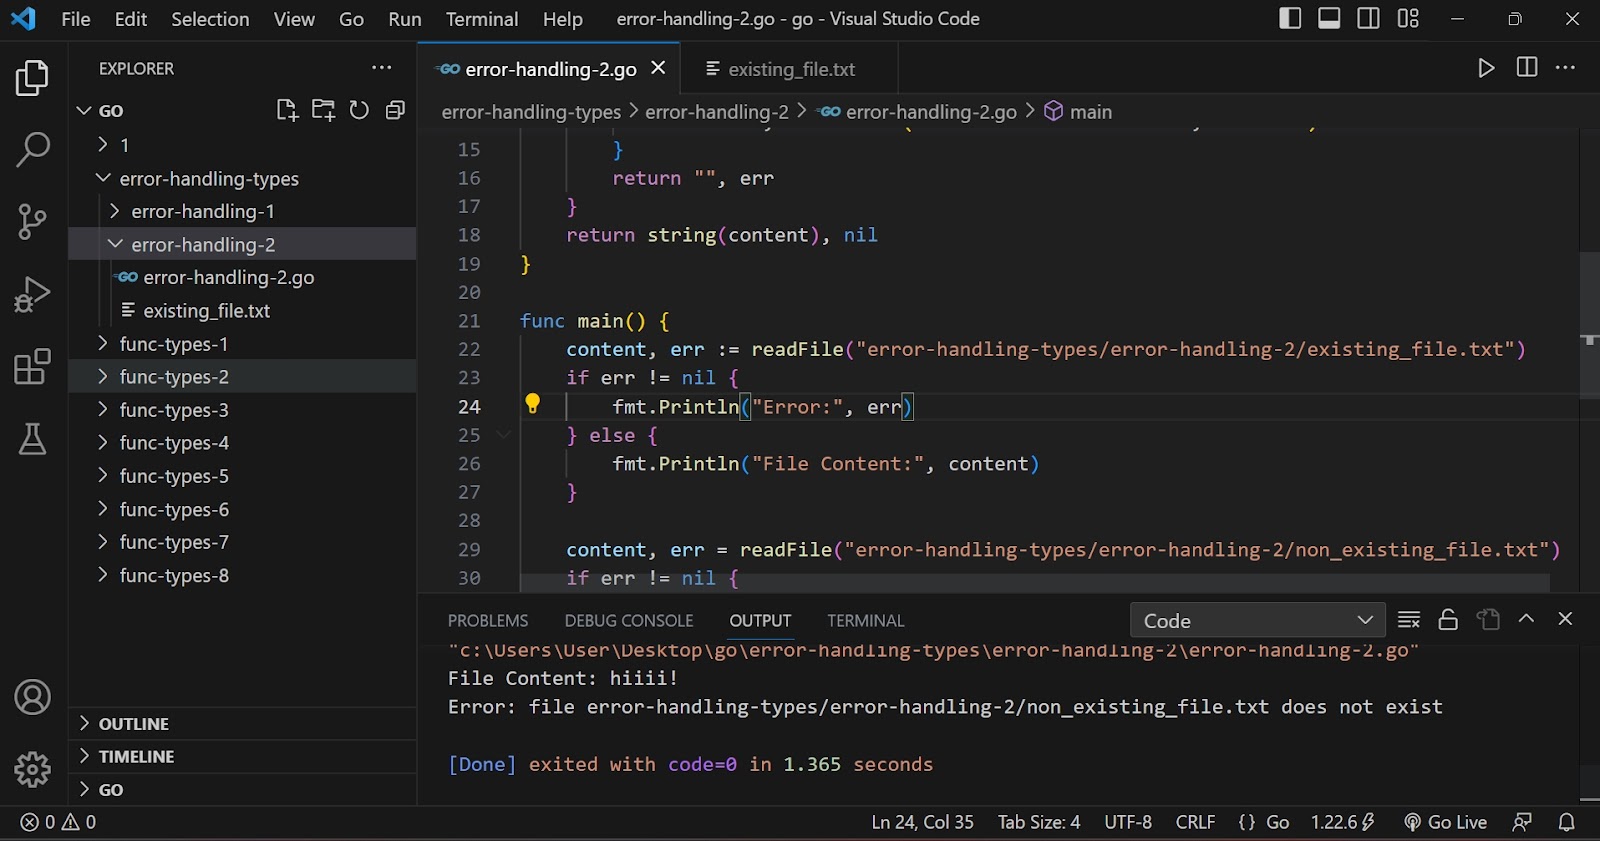The height and width of the screenshot is (841, 1600).
Task: Customize layout icon in title bar
Action: pyautogui.click(x=1408, y=18)
